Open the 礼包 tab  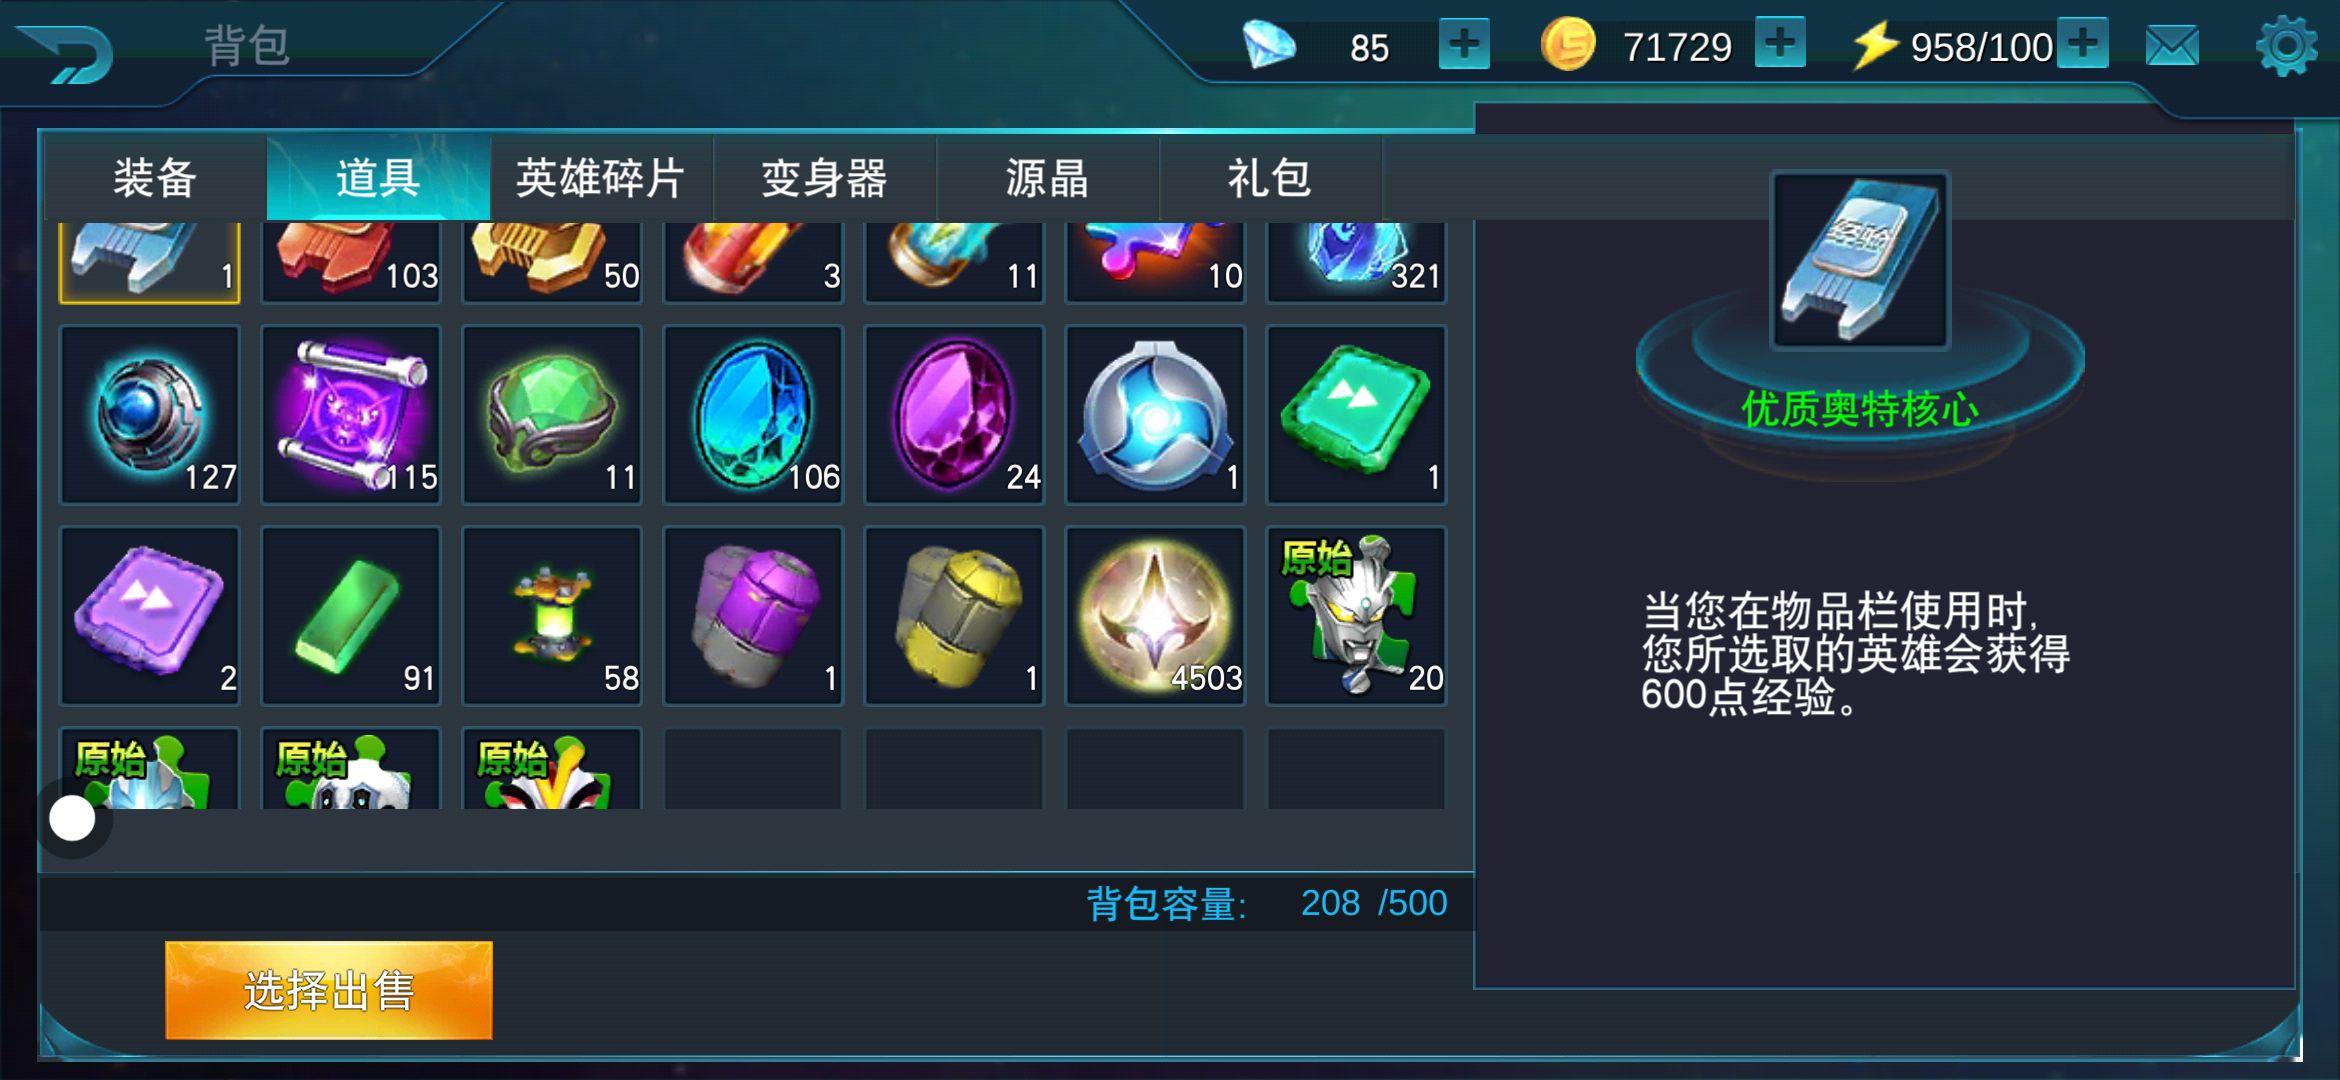[1270, 178]
